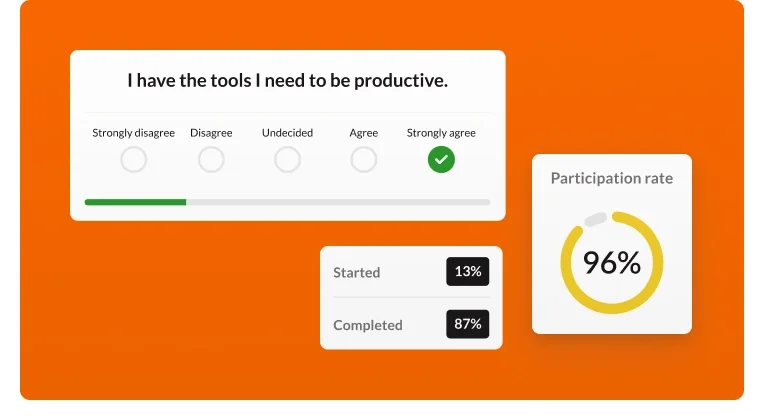Click the "Agree" label text

pos(363,133)
